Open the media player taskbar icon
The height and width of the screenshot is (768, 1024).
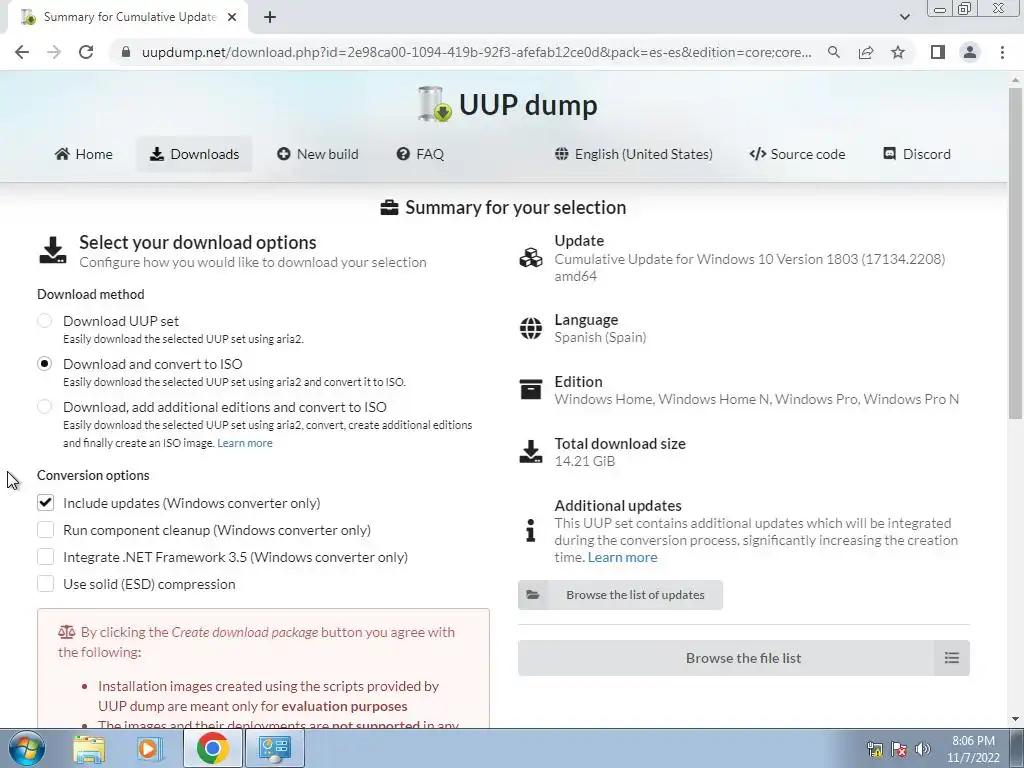pyautogui.click(x=150, y=748)
